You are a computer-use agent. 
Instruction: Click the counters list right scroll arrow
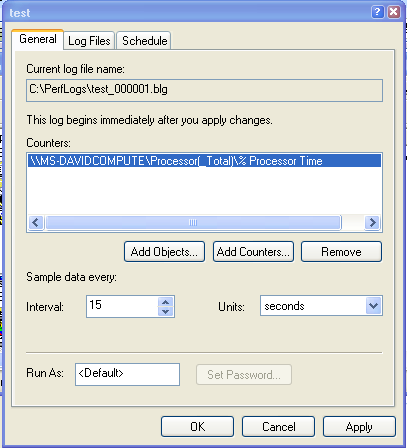372,222
